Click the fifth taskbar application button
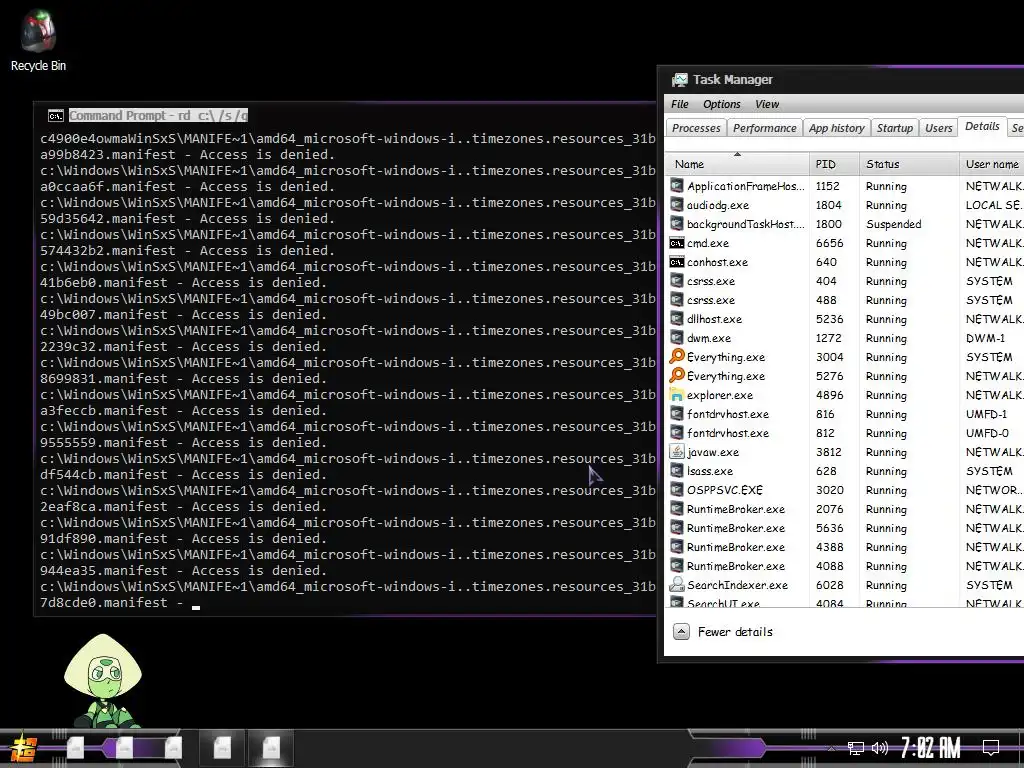1024x768 pixels. coord(272,747)
